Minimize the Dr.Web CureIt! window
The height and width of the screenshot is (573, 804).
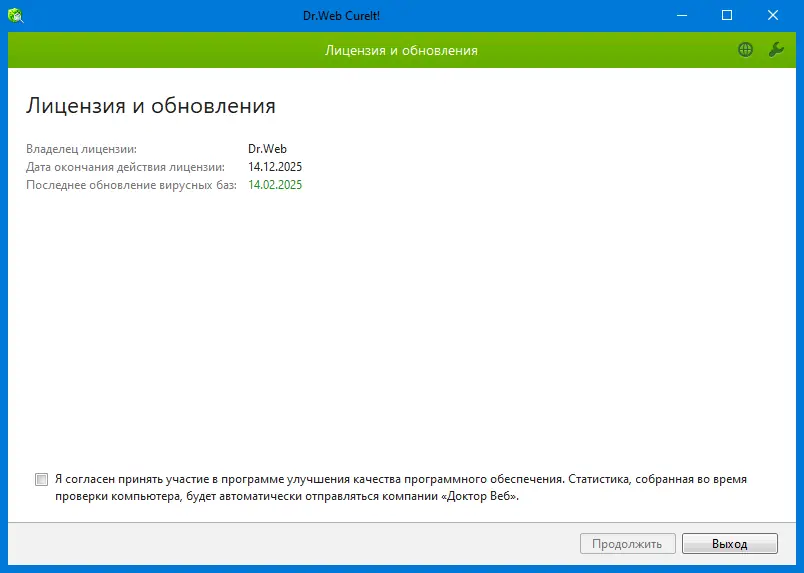[682, 15]
